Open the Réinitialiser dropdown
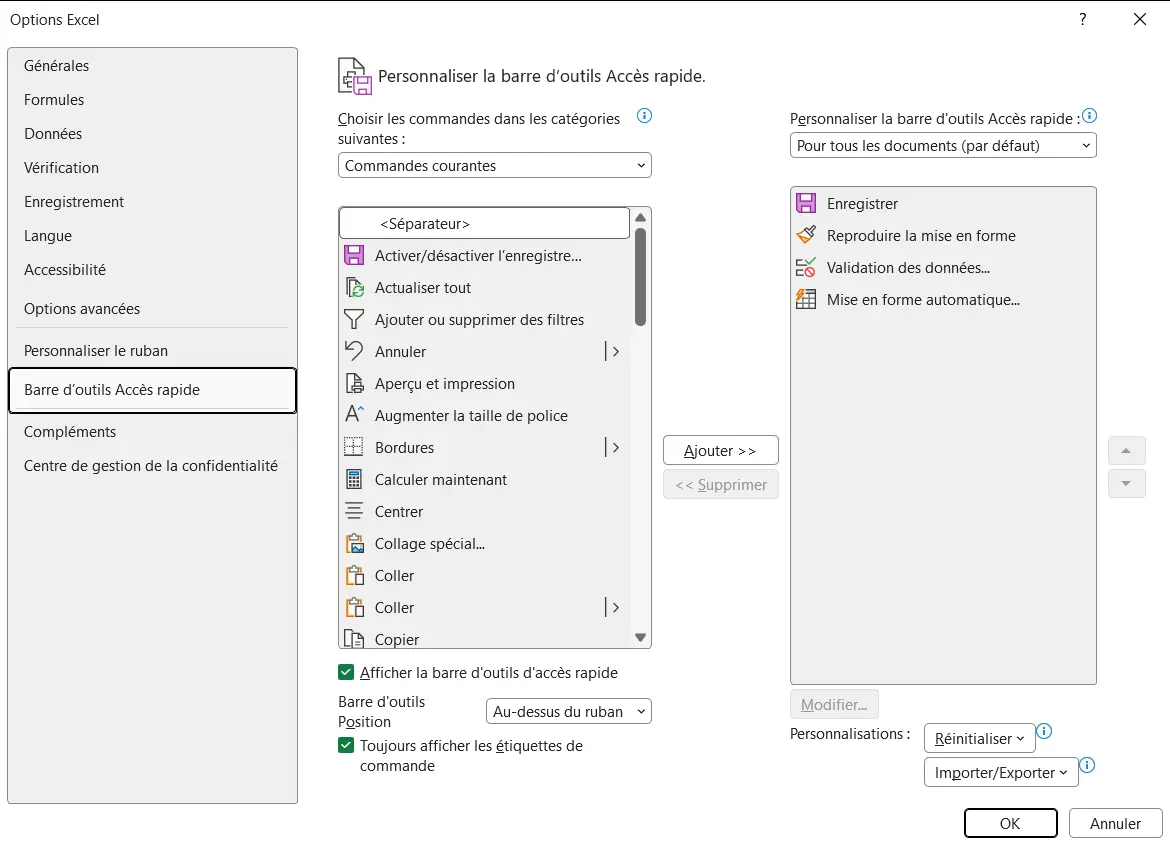The image size is (1170, 847). [980, 738]
